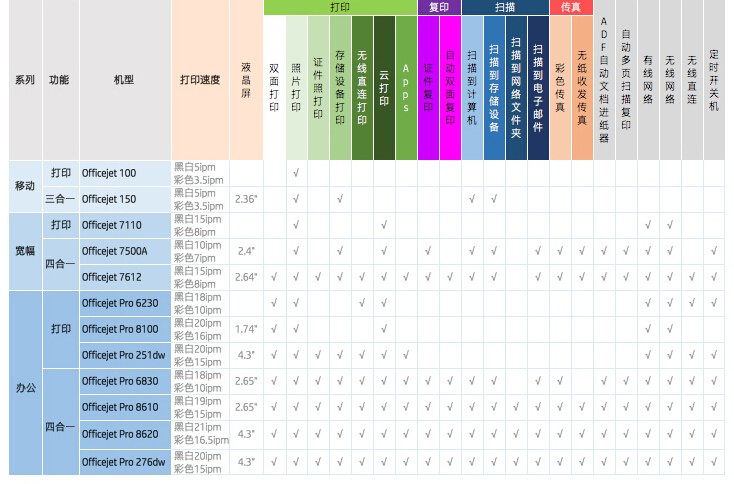Click the 无线网络 column header
This screenshot has height=484, width=734.
[670, 80]
